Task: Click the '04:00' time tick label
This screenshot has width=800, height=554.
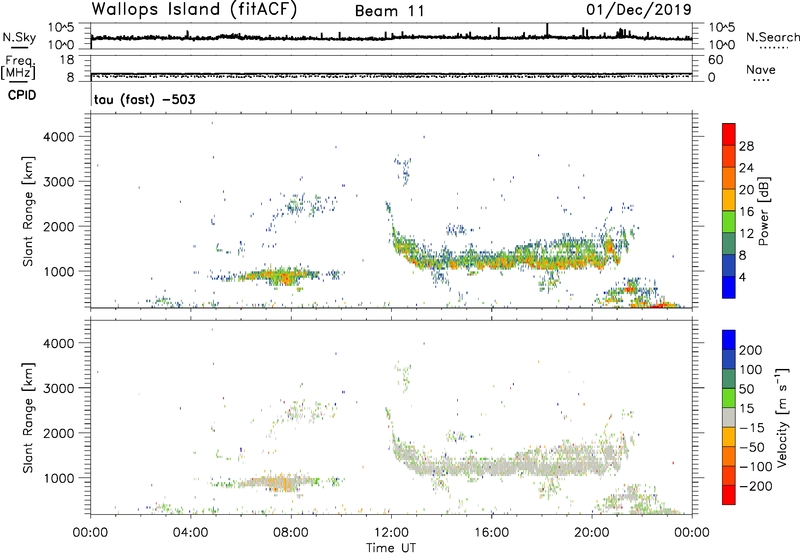Action: 191,533
